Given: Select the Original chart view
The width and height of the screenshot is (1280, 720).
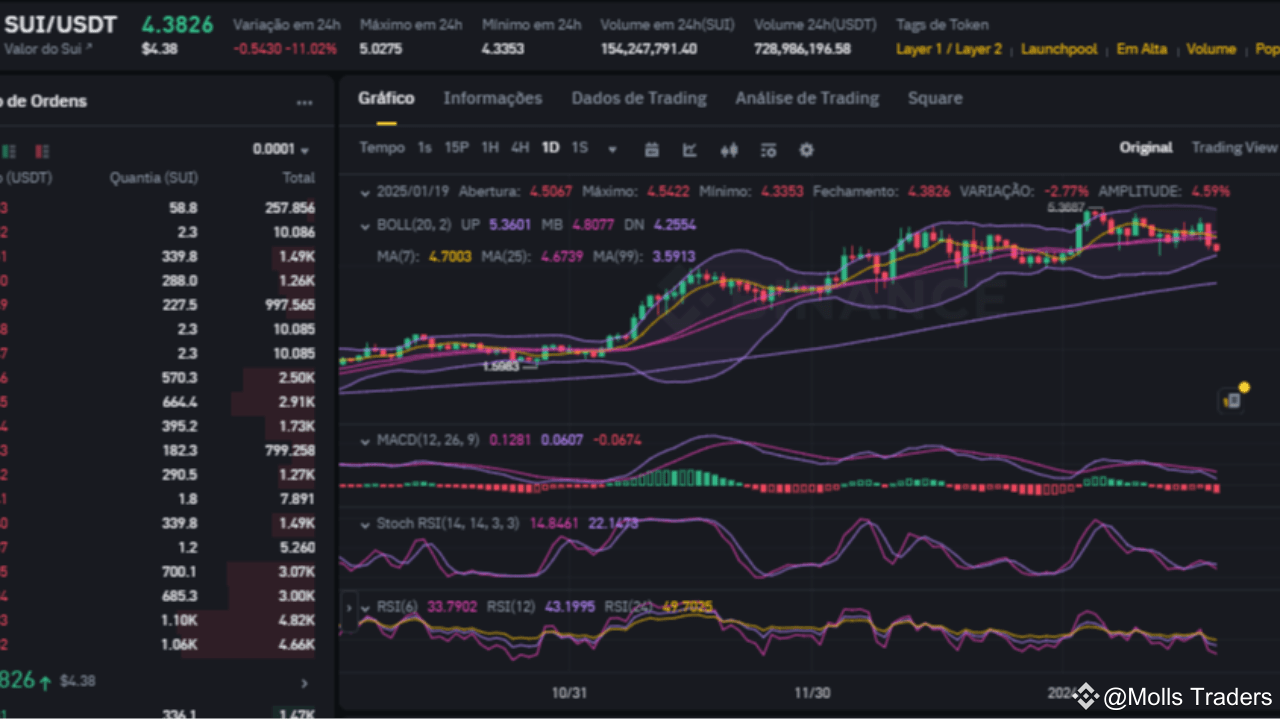Looking at the screenshot, I should pyautogui.click(x=1146, y=147).
